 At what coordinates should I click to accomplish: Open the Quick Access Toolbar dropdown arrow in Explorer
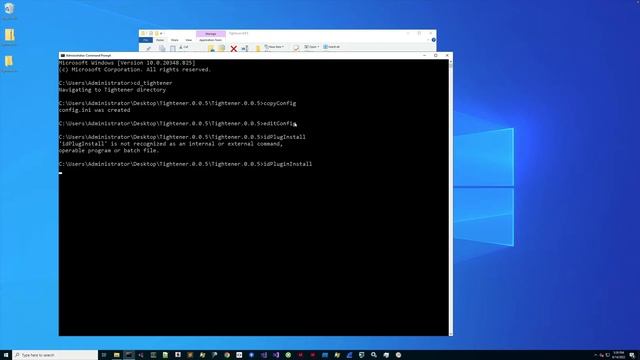pyautogui.click(x=162, y=33)
